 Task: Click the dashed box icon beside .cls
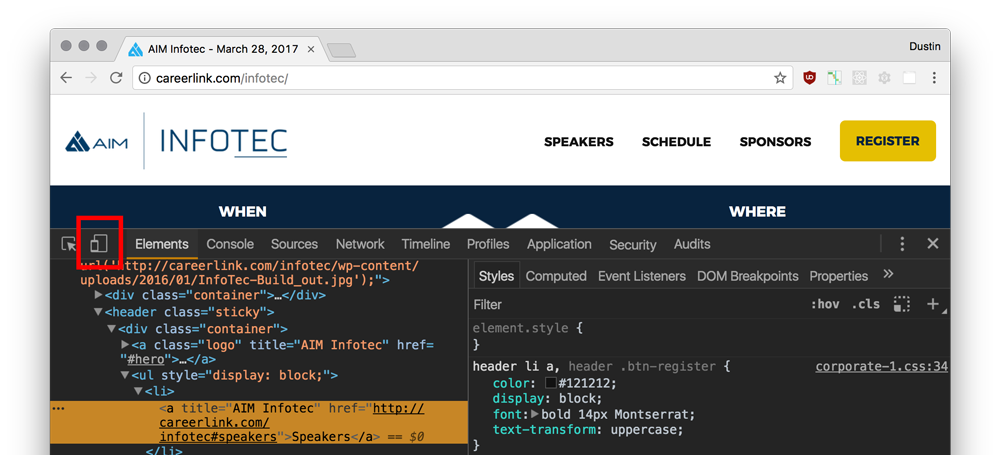pyautogui.click(x=901, y=304)
